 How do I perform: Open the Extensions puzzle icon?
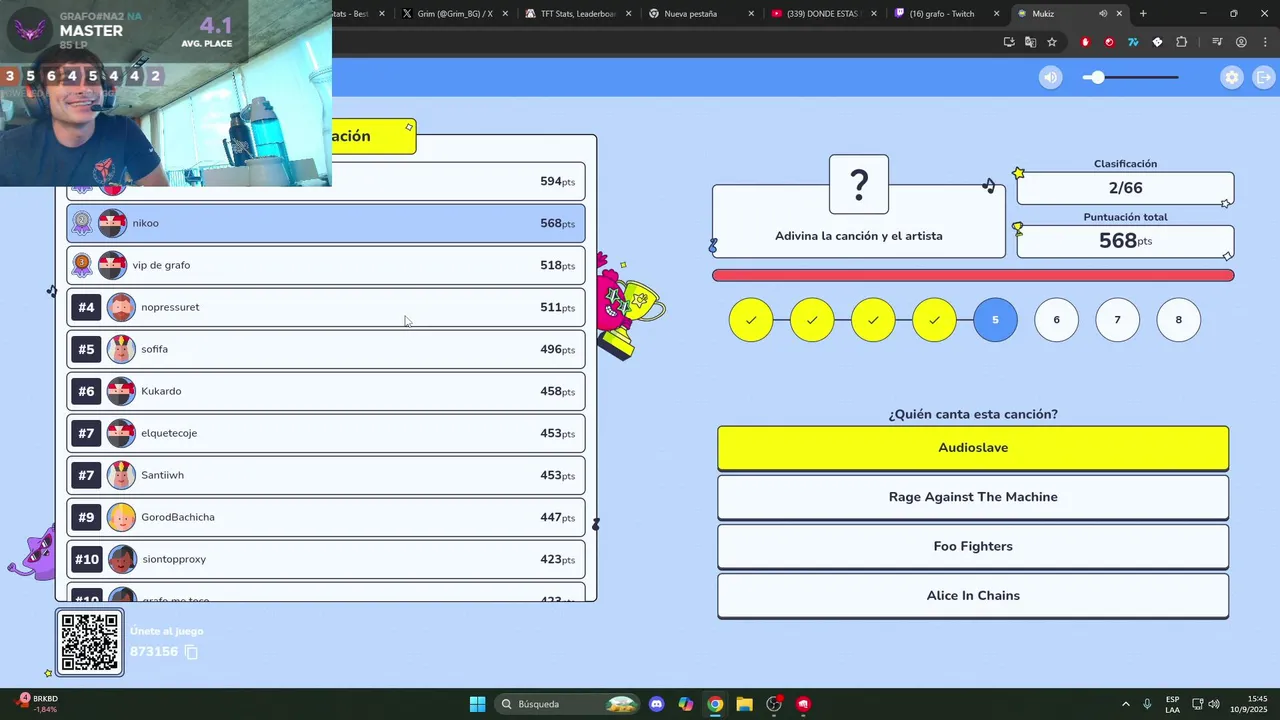1182,42
